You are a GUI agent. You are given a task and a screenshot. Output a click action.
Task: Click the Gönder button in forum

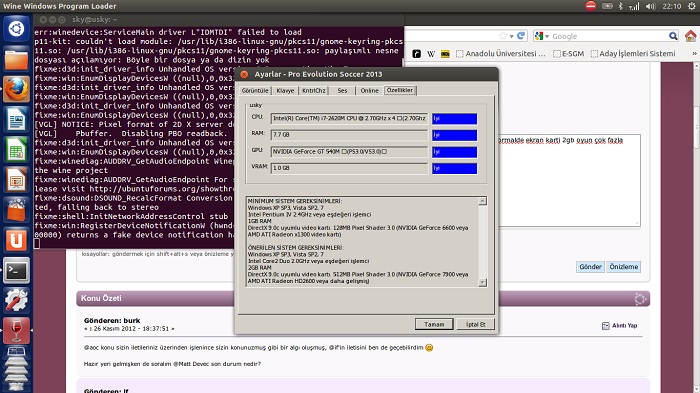pyautogui.click(x=590, y=267)
